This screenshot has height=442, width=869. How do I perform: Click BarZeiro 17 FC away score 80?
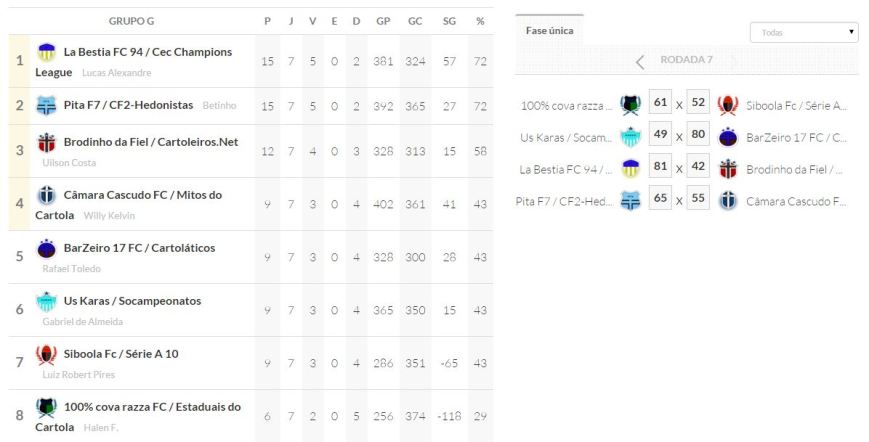pyautogui.click(x=698, y=136)
